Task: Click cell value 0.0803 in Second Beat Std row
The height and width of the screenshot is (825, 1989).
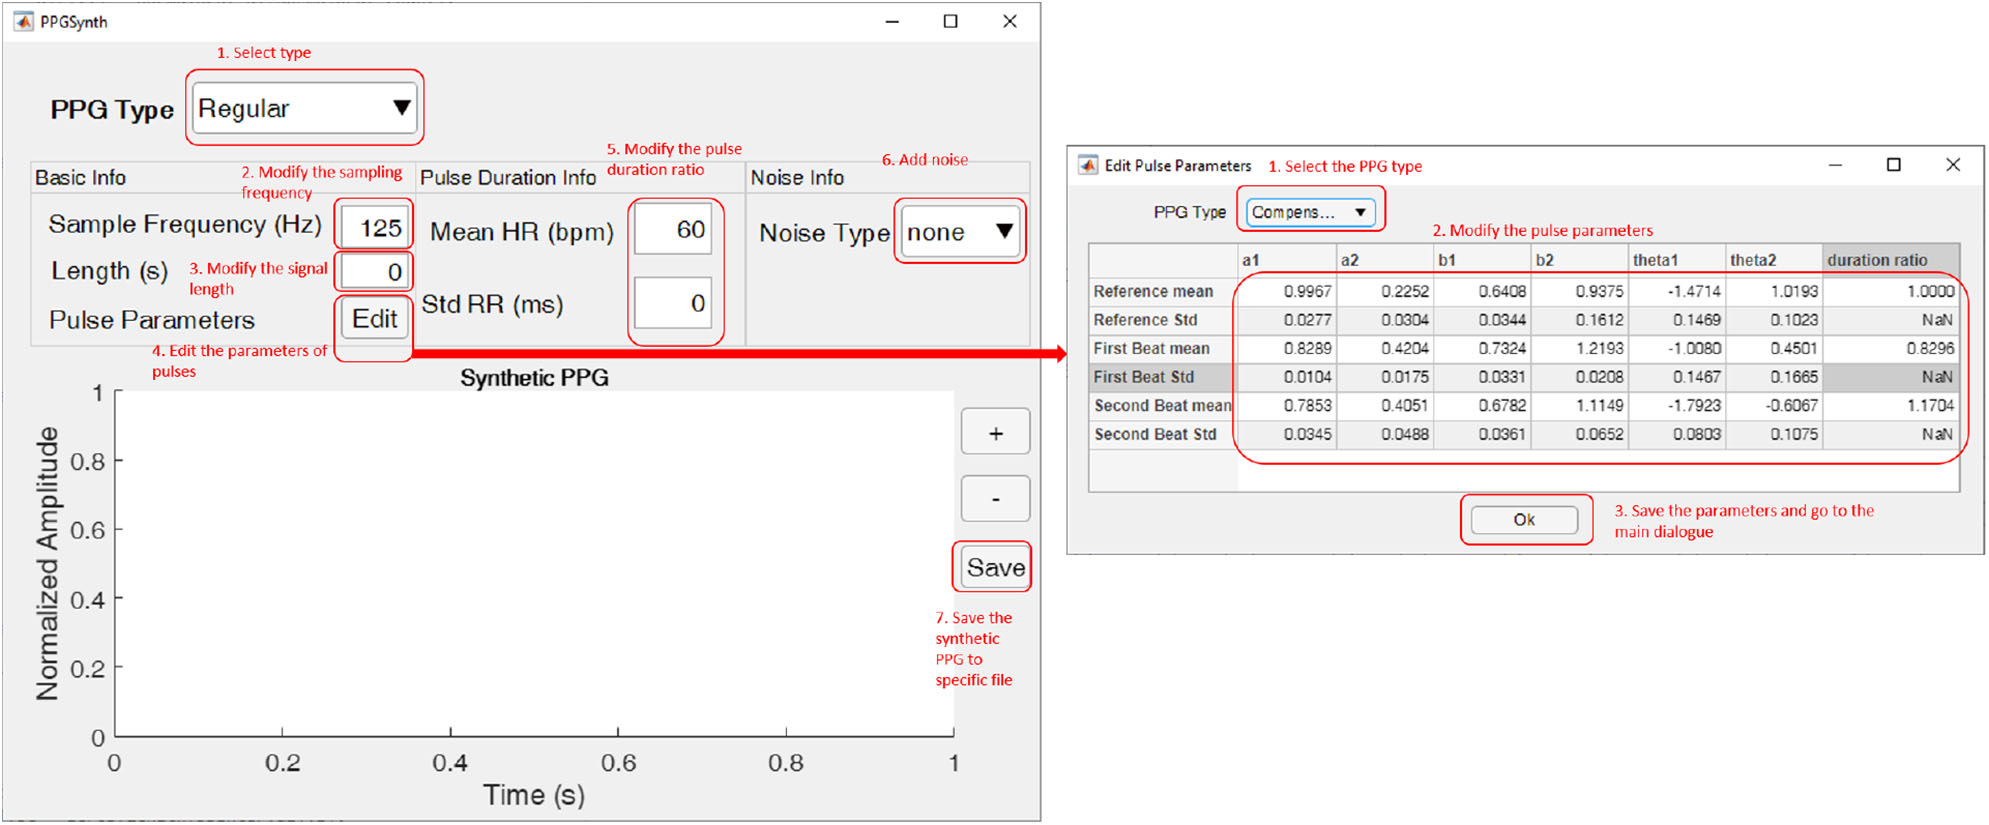Action: 1677,434
